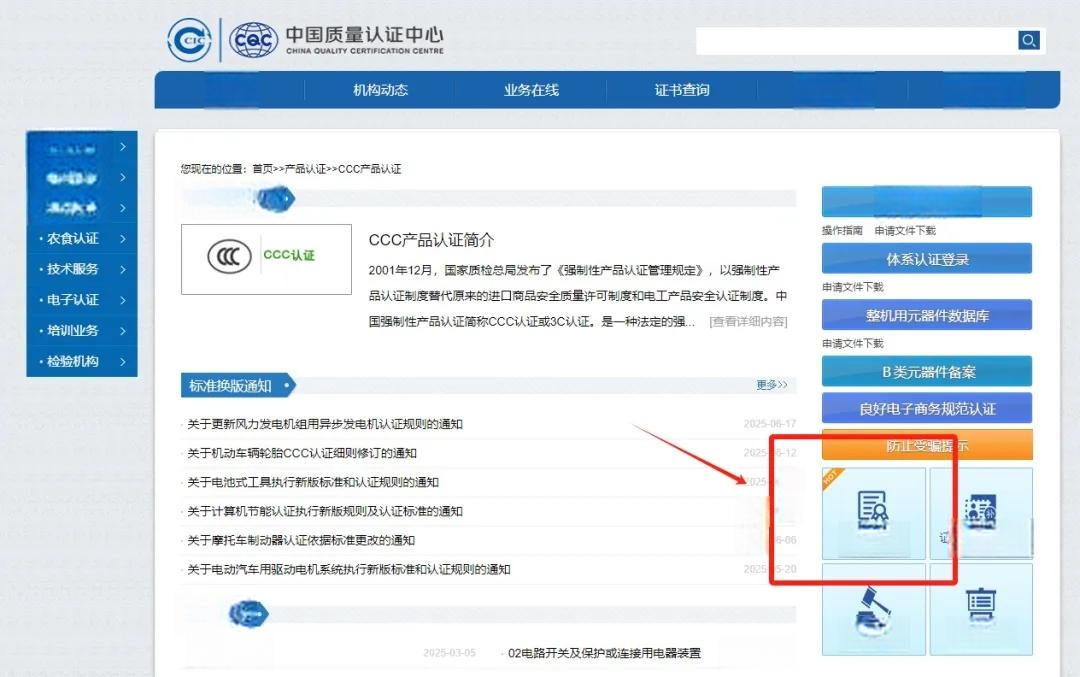The width and height of the screenshot is (1080, 677).
Task: Open the gavel icon tile
Action: coord(873,609)
